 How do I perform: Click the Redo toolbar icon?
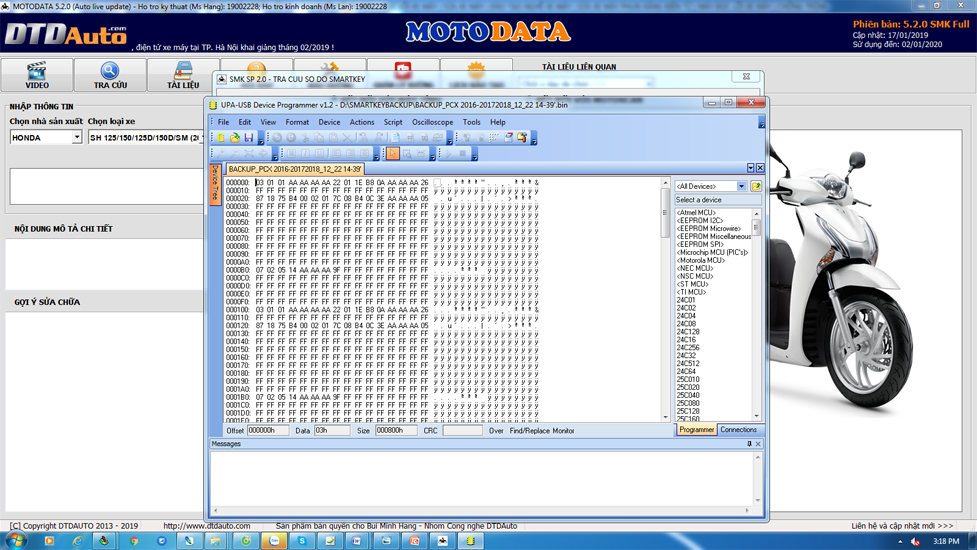[x=291, y=138]
